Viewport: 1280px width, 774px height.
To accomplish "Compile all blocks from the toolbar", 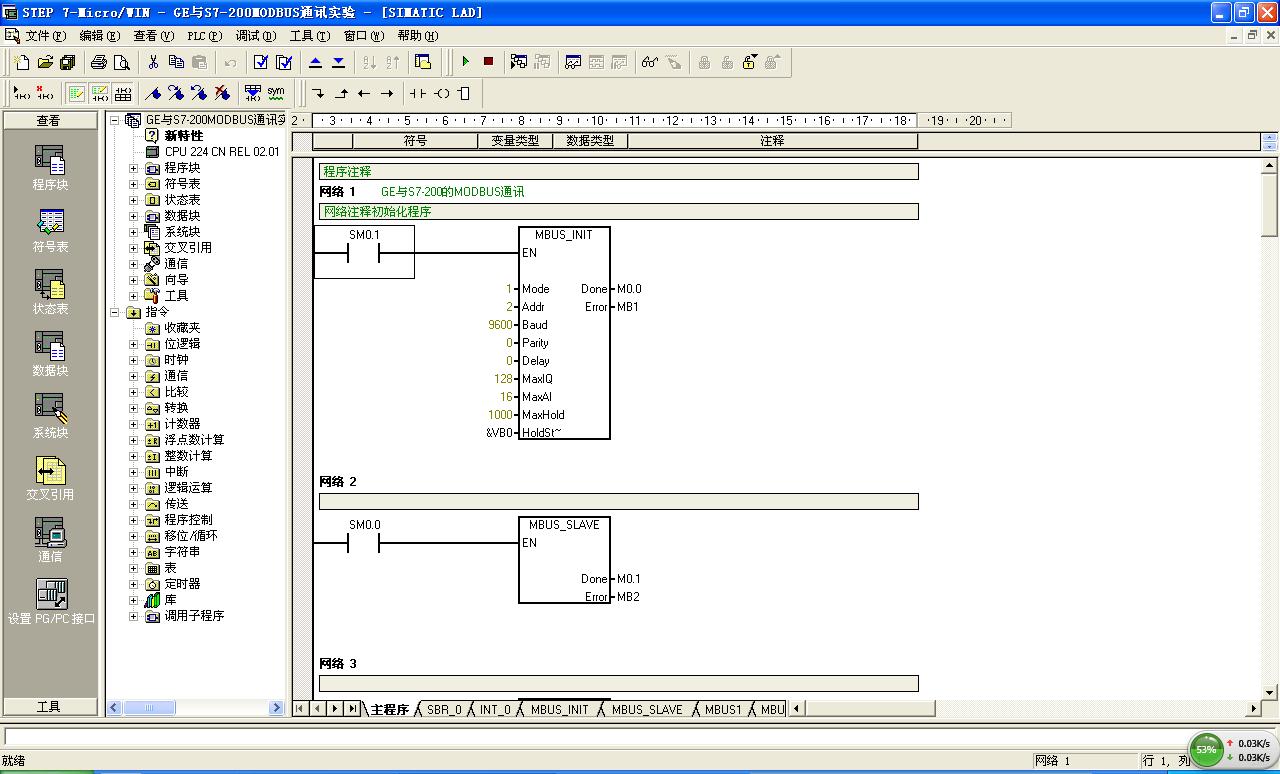I will click(x=284, y=62).
